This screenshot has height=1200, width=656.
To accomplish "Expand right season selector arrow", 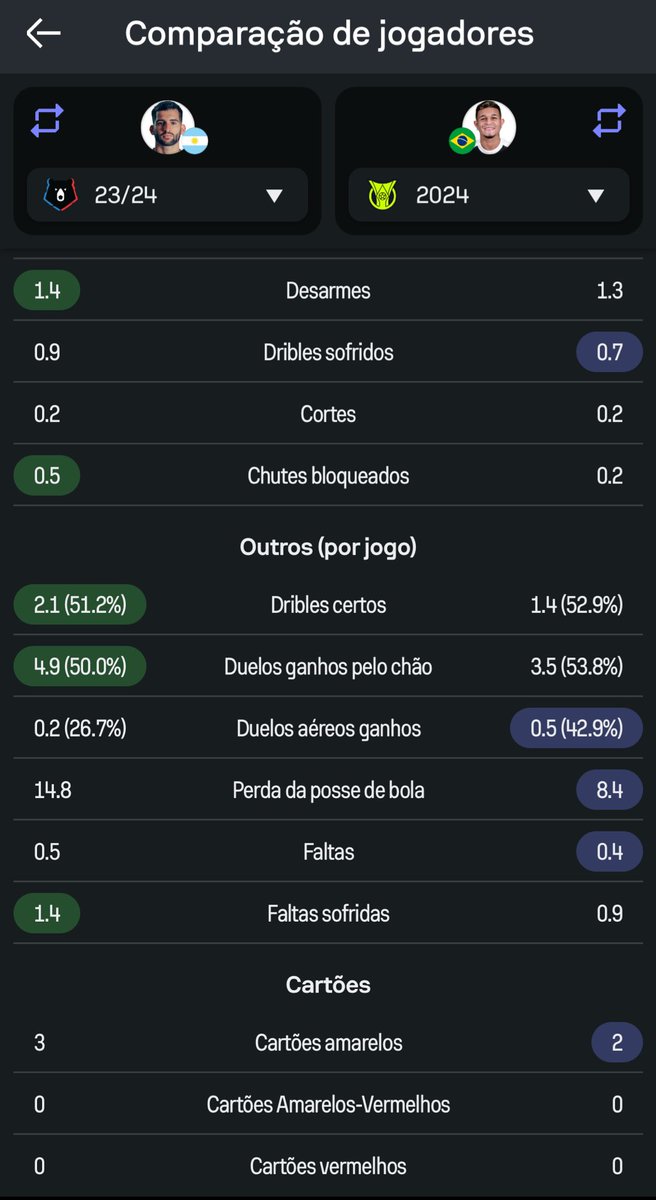I will (596, 196).
